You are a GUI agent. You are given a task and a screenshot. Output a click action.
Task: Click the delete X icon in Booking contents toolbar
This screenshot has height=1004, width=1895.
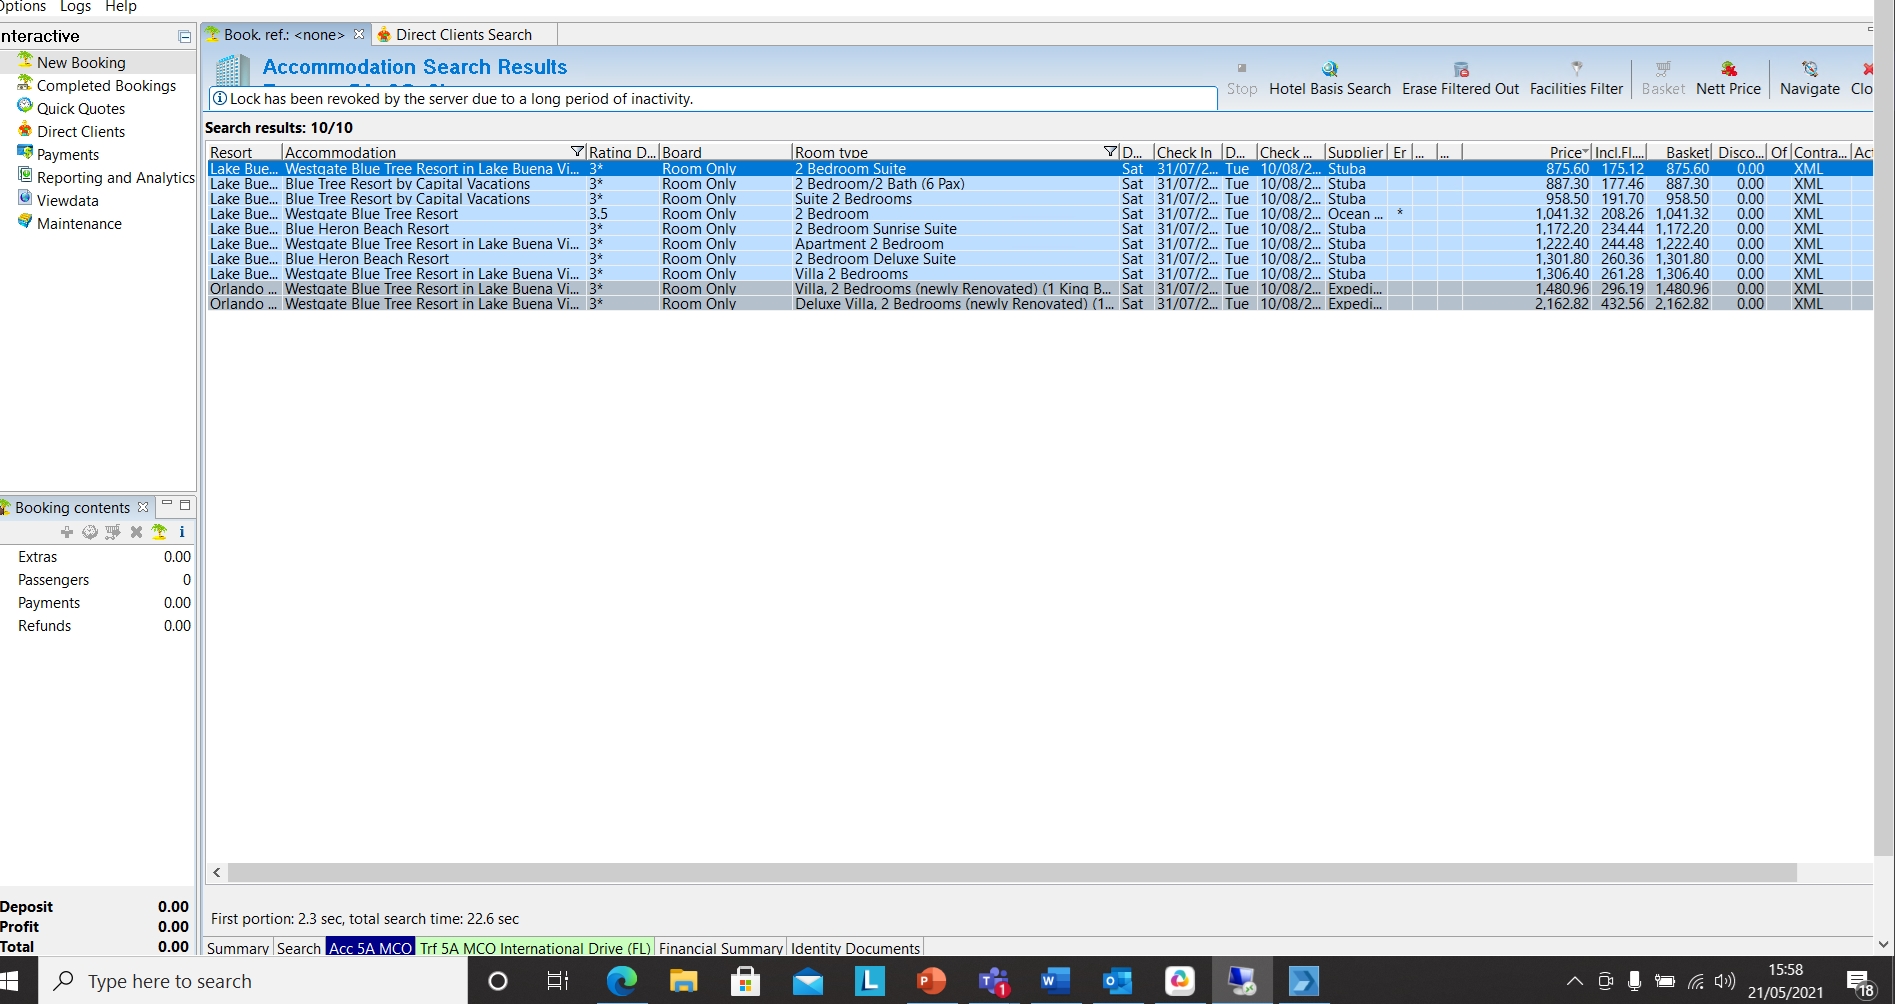pyautogui.click(x=136, y=532)
